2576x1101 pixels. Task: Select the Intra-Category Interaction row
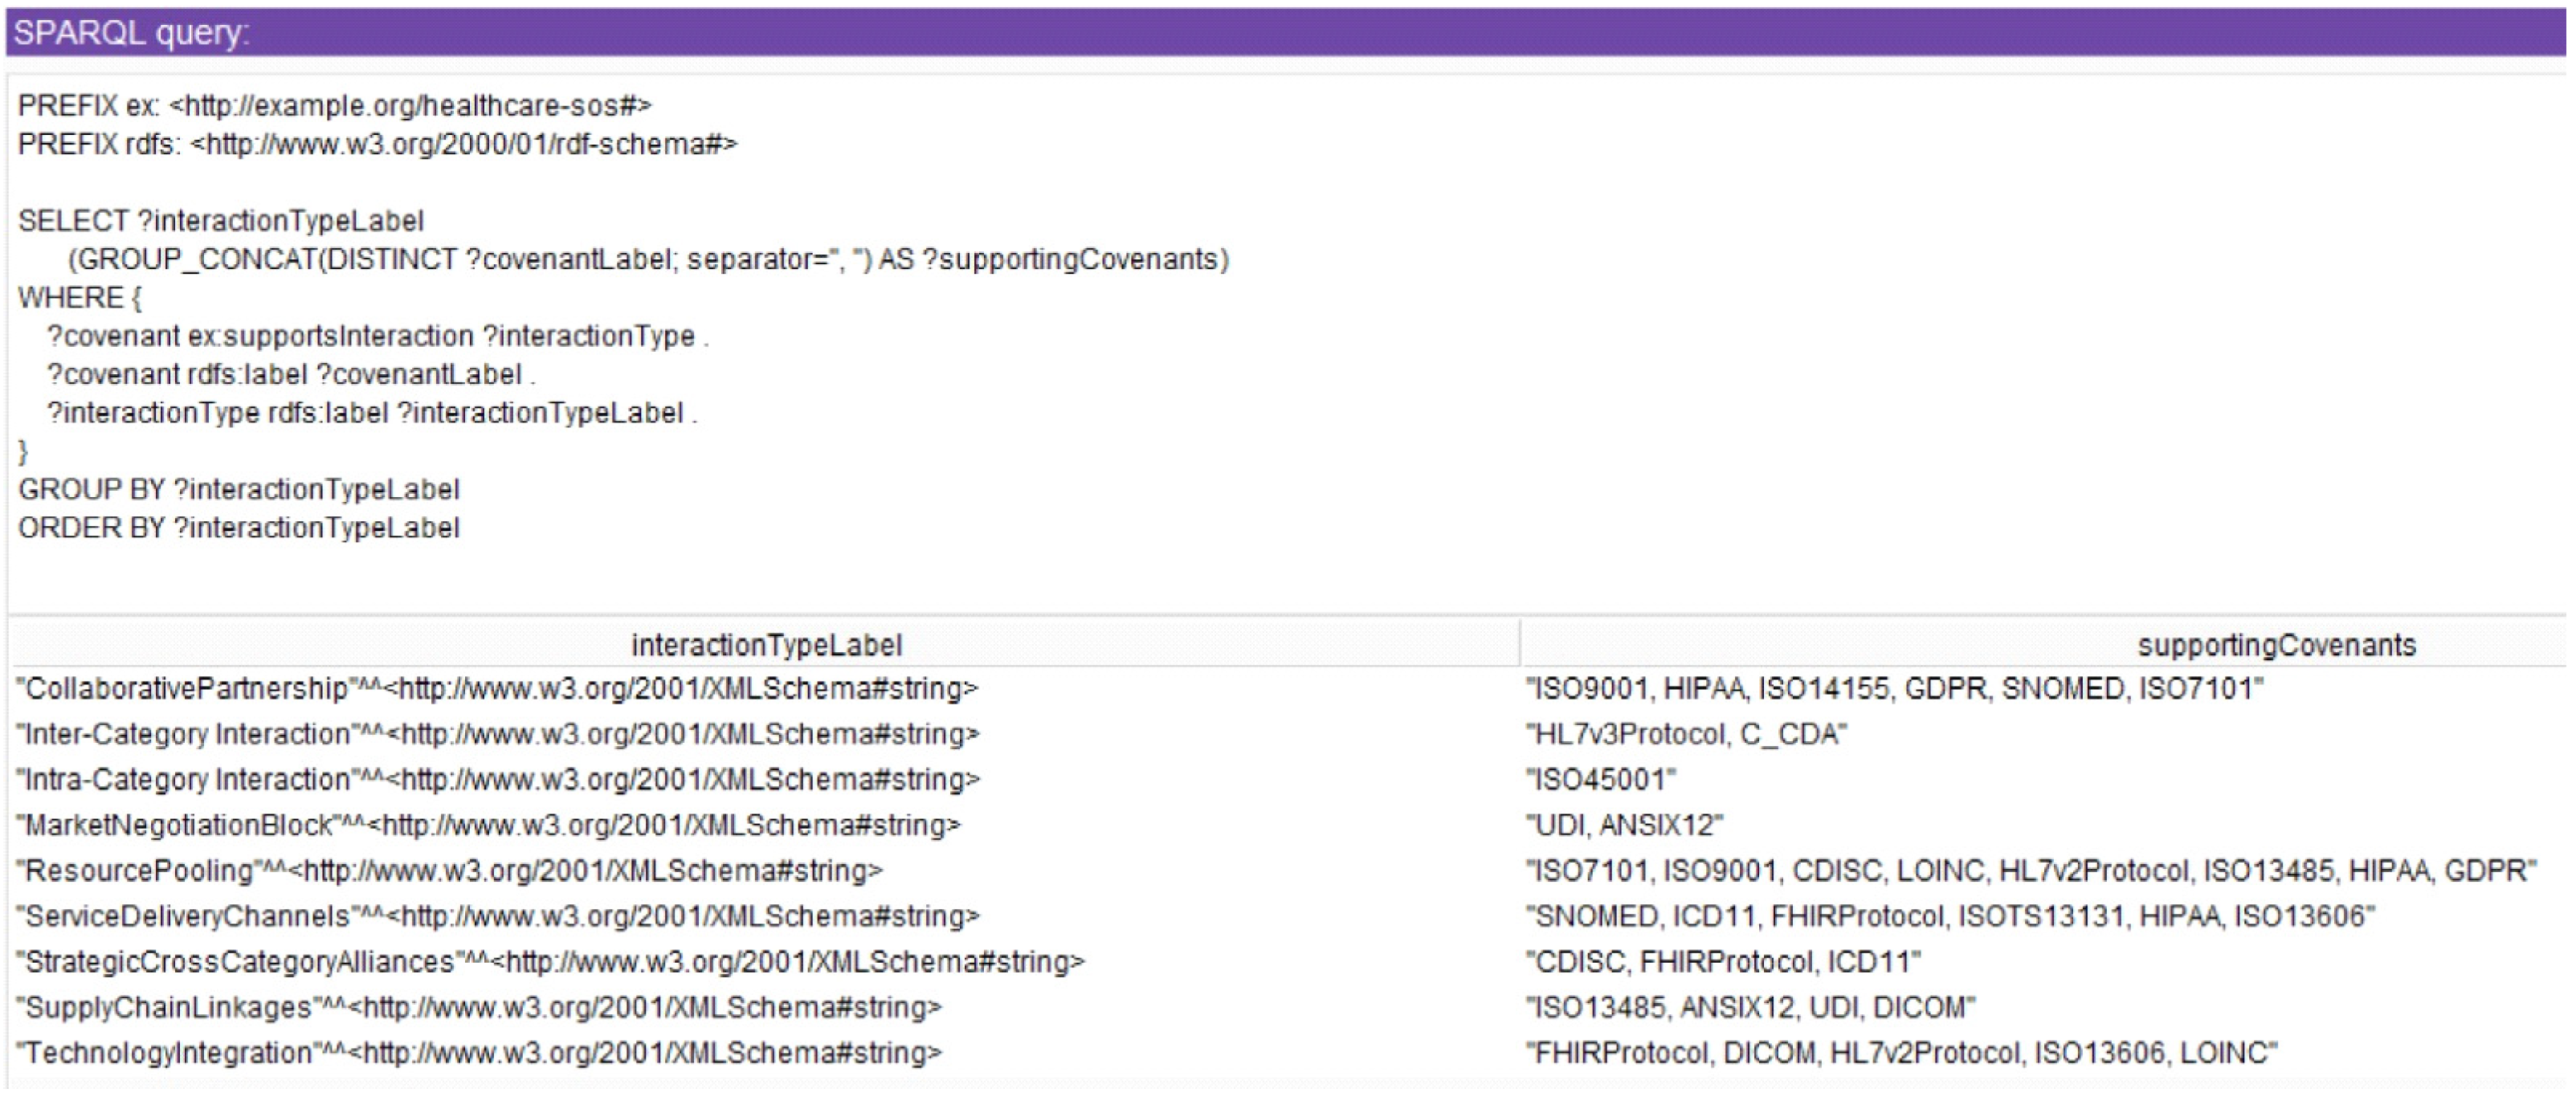[497, 780]
